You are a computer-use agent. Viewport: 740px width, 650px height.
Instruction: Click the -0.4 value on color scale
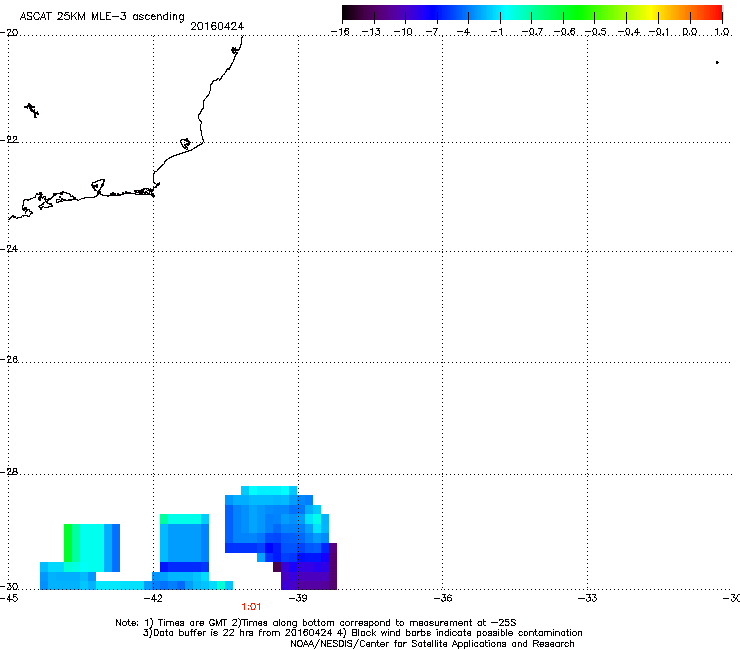[x=629, y=32]
